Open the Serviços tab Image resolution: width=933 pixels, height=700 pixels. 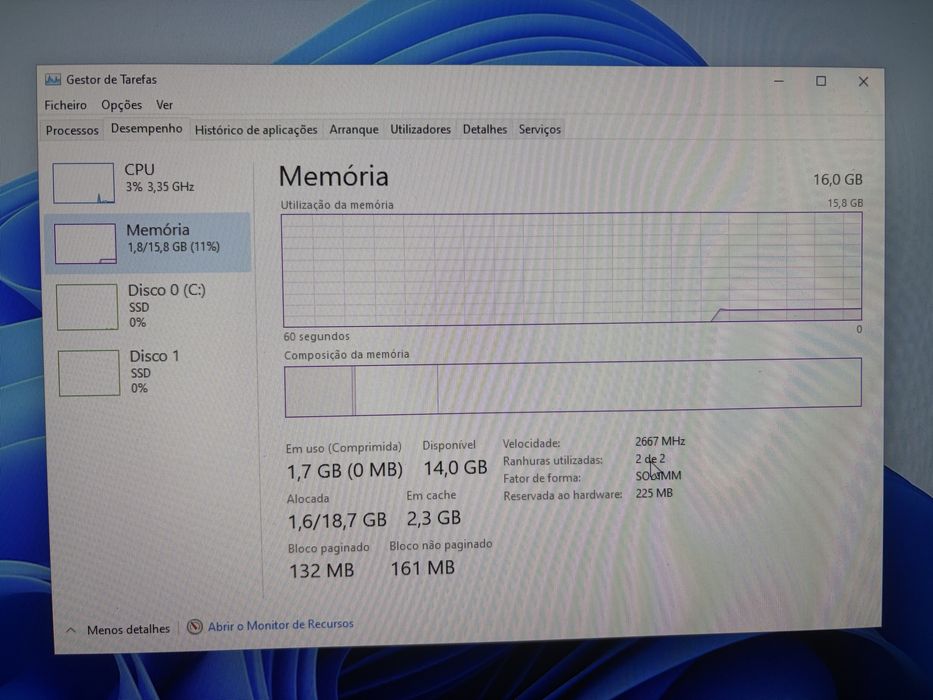coord(540,130)
